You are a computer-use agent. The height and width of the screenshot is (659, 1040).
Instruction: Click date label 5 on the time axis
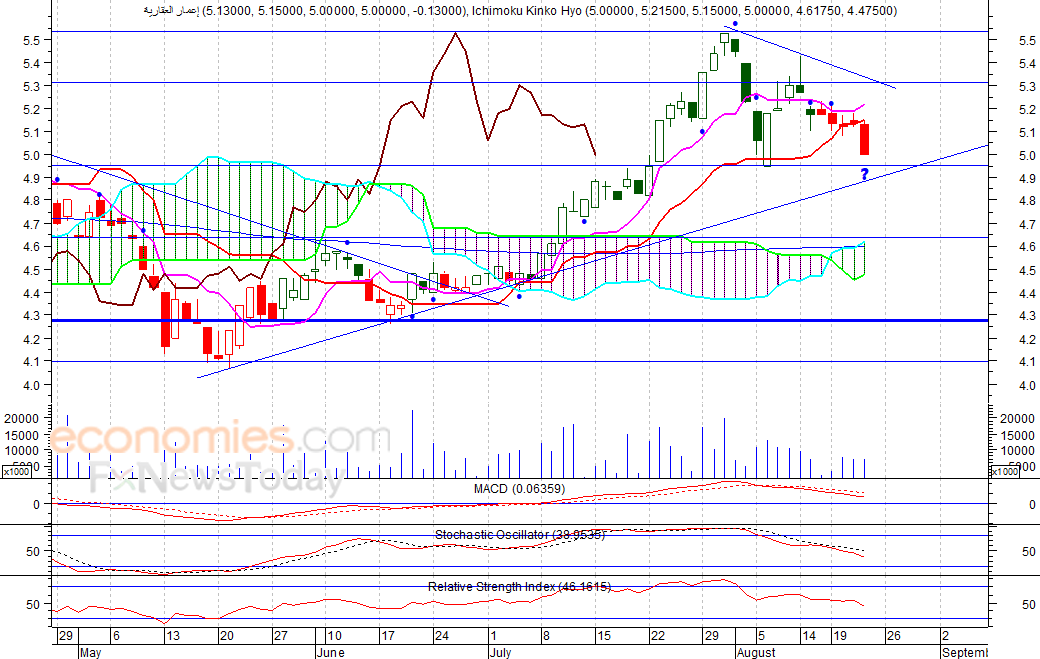(761, 636)
